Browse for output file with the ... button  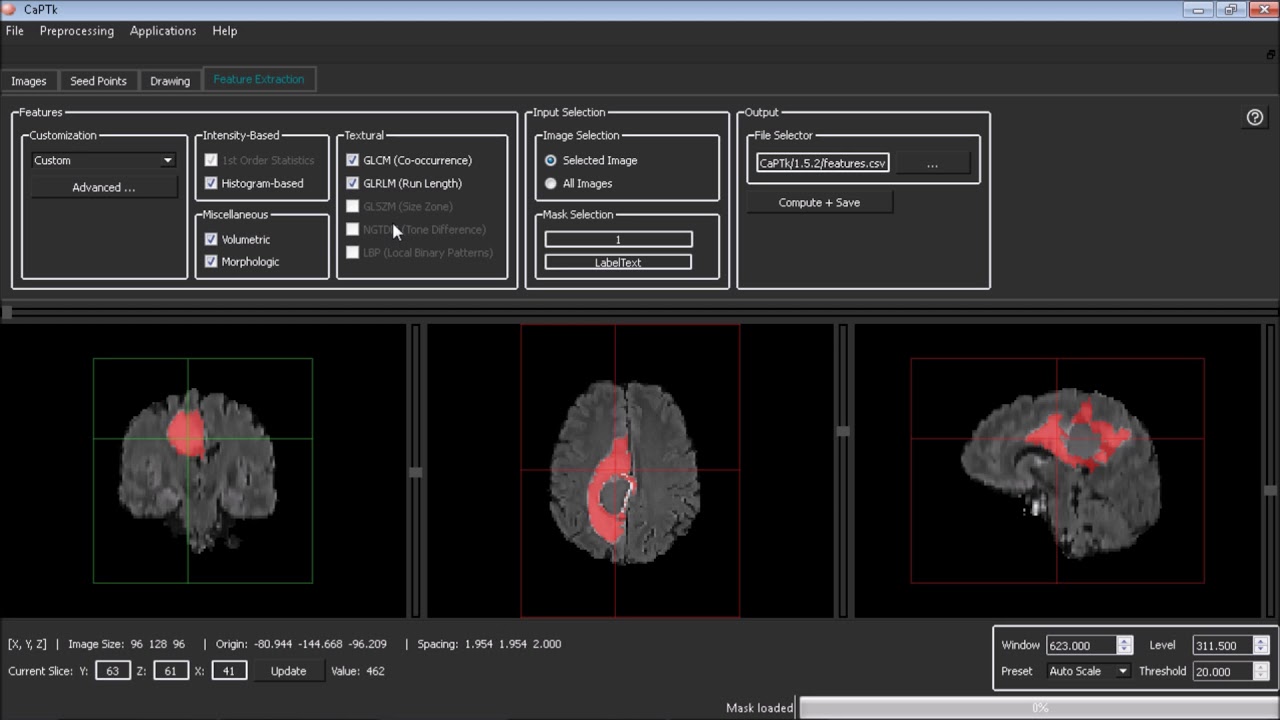(932, 163)
